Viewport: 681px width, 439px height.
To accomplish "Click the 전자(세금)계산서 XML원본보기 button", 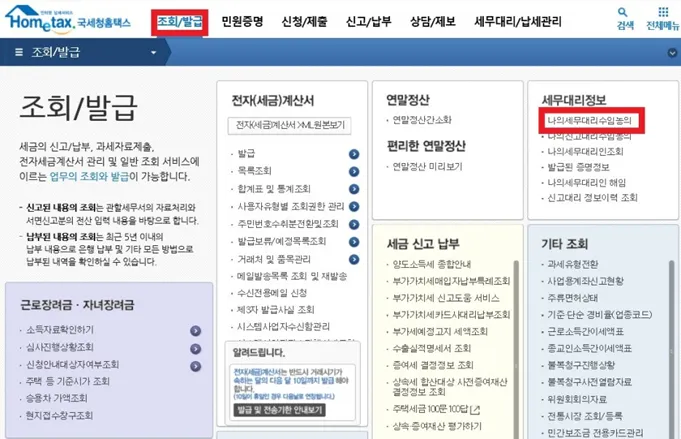I will 289,125.
